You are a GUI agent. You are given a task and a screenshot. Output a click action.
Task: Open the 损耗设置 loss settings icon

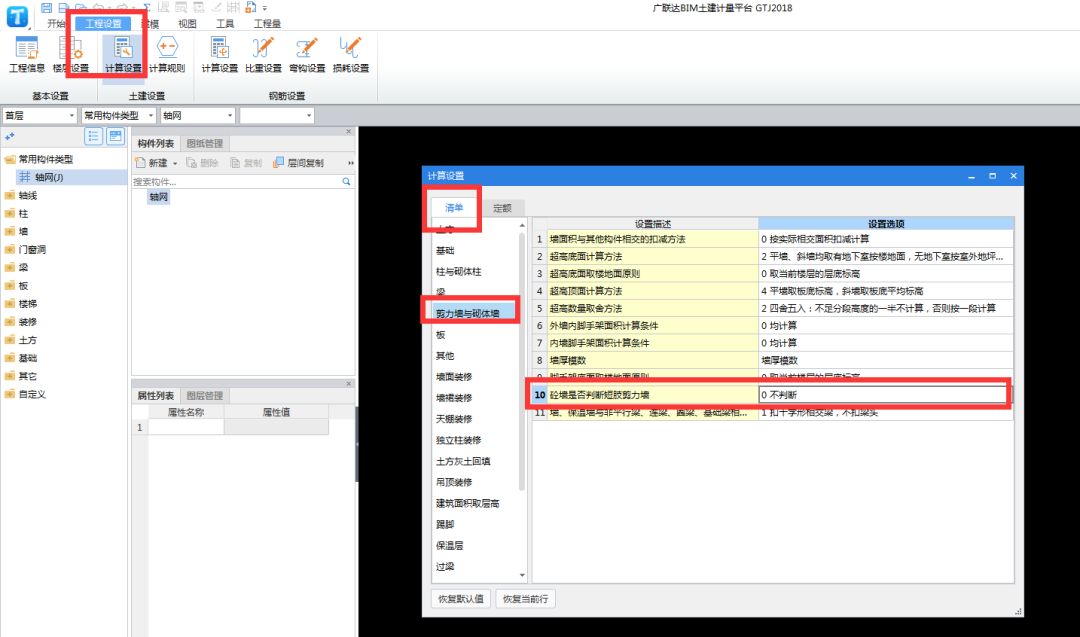(351, 55)
